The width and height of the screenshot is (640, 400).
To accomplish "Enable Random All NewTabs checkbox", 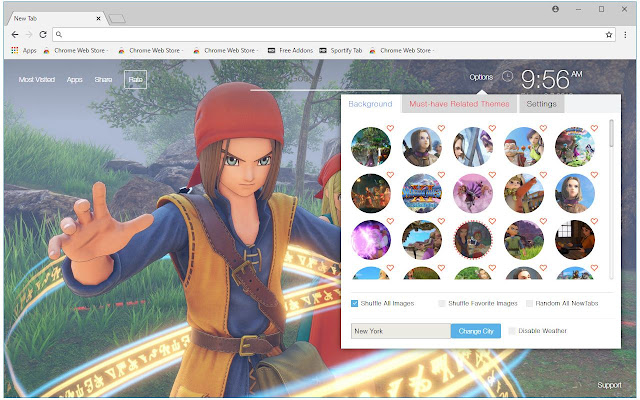I will pyautogui.click(x=529, y=303).
